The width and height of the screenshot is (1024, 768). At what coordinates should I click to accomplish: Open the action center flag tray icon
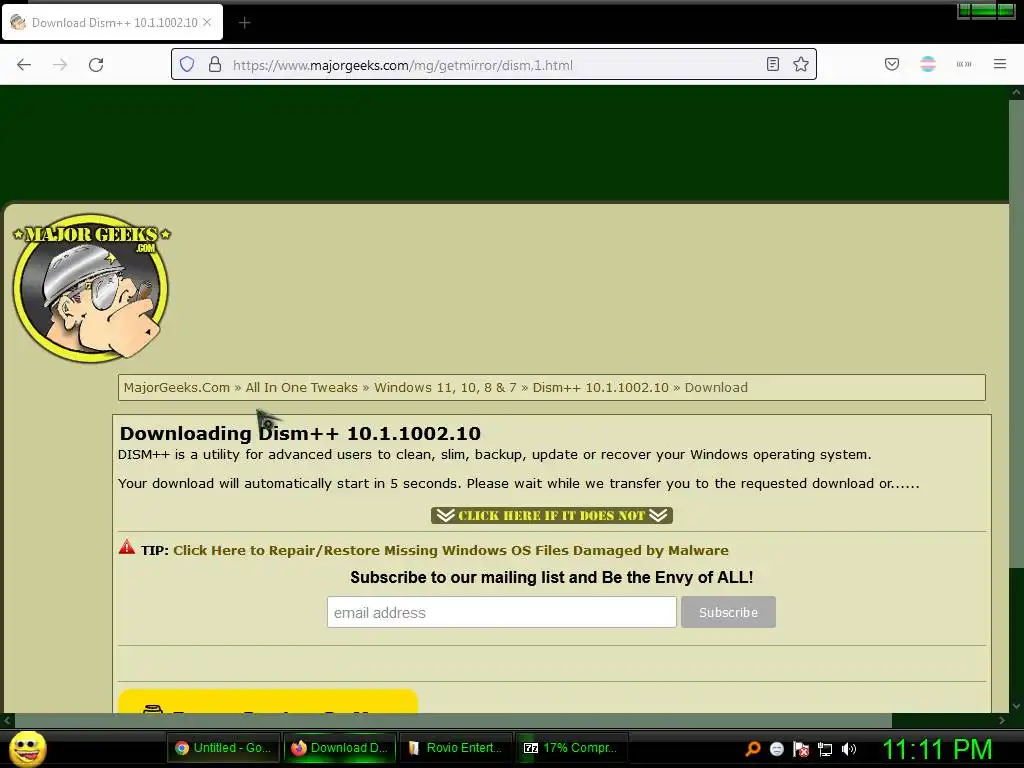pyautogui.click(x=801, y=749)
